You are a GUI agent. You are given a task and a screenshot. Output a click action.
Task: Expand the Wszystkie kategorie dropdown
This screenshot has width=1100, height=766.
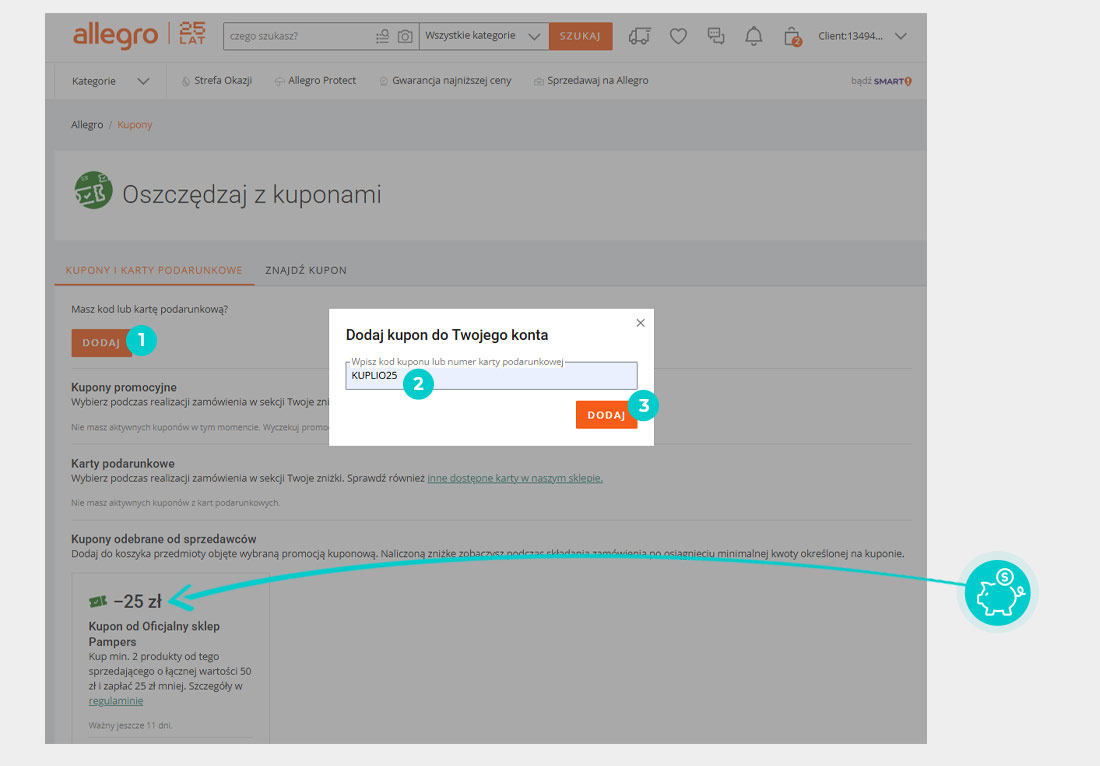pos(483,37)
